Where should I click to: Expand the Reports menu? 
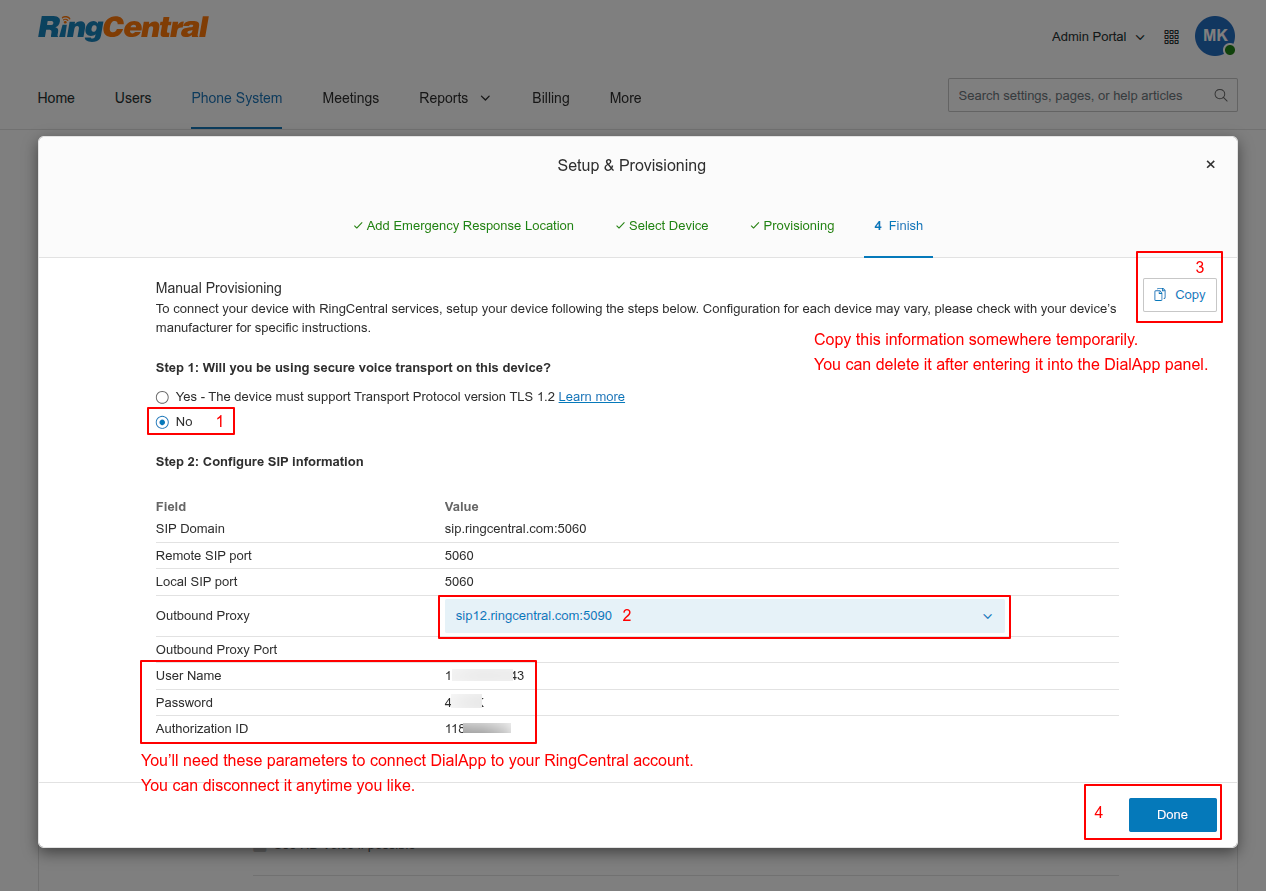click(454, 98)
